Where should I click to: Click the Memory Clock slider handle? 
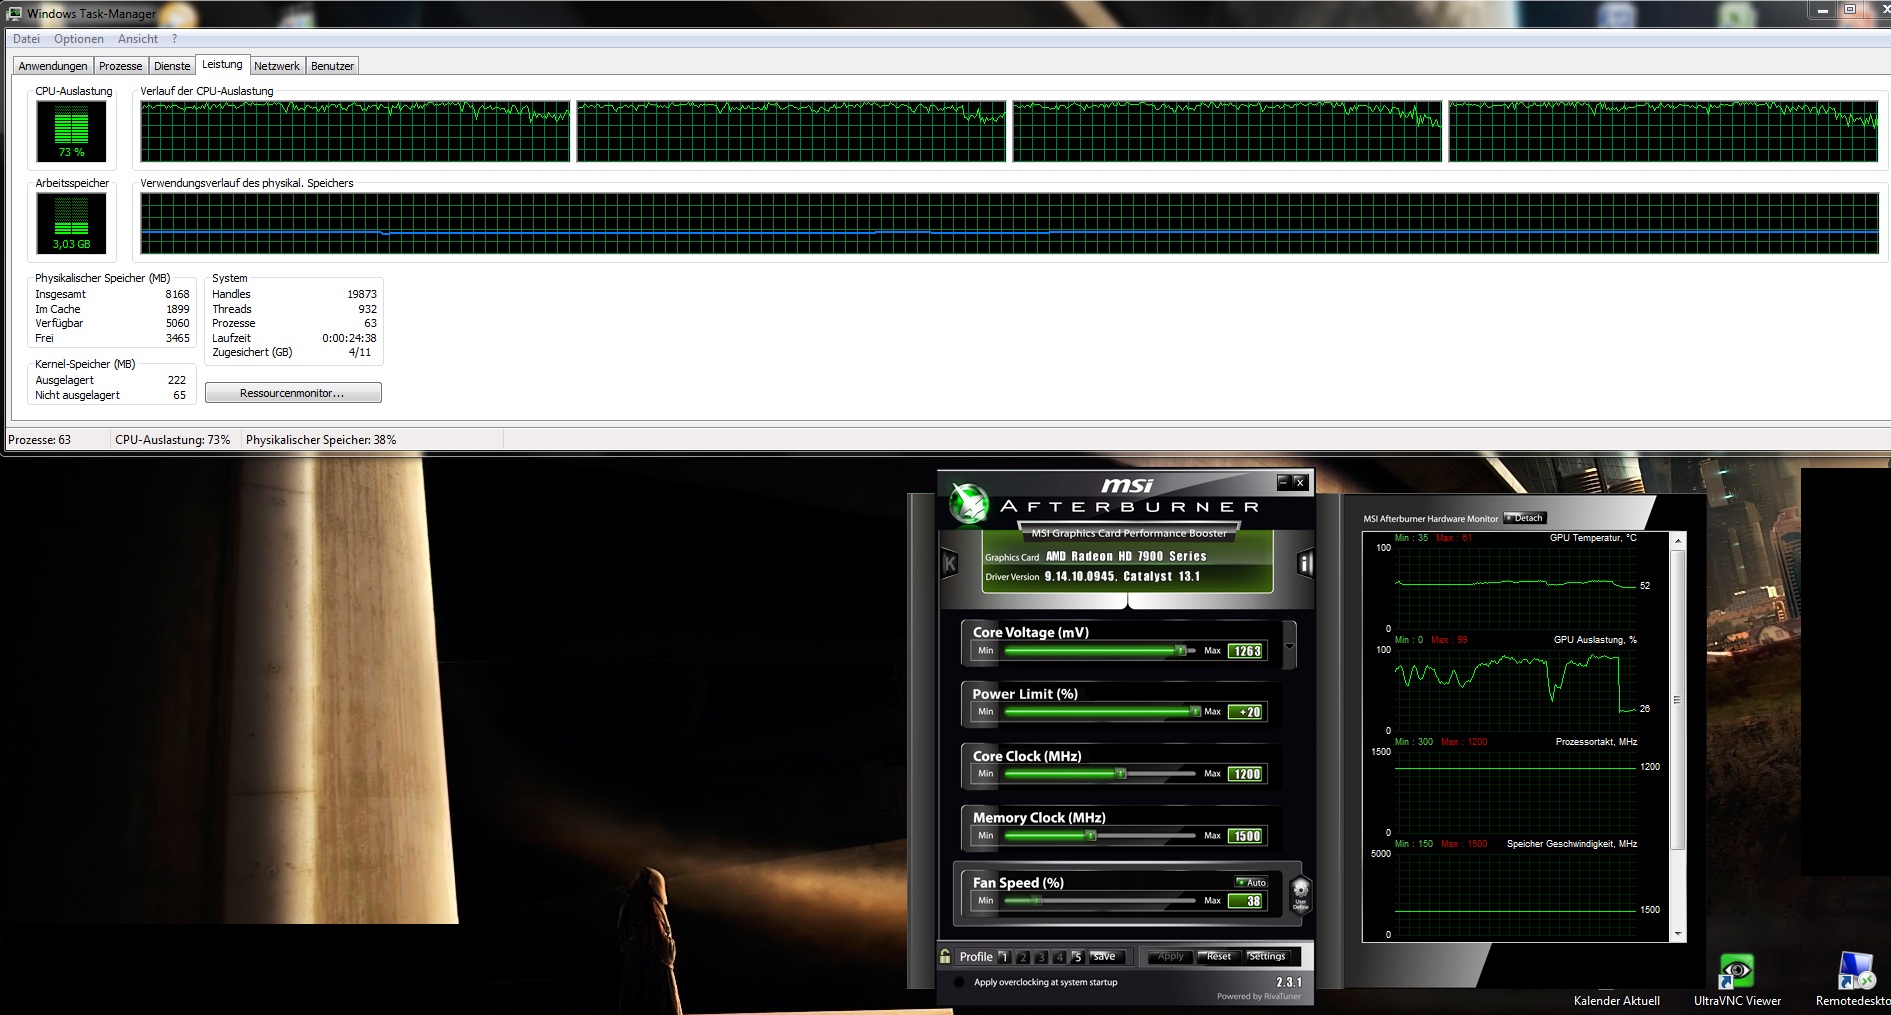coord(1091,836)
